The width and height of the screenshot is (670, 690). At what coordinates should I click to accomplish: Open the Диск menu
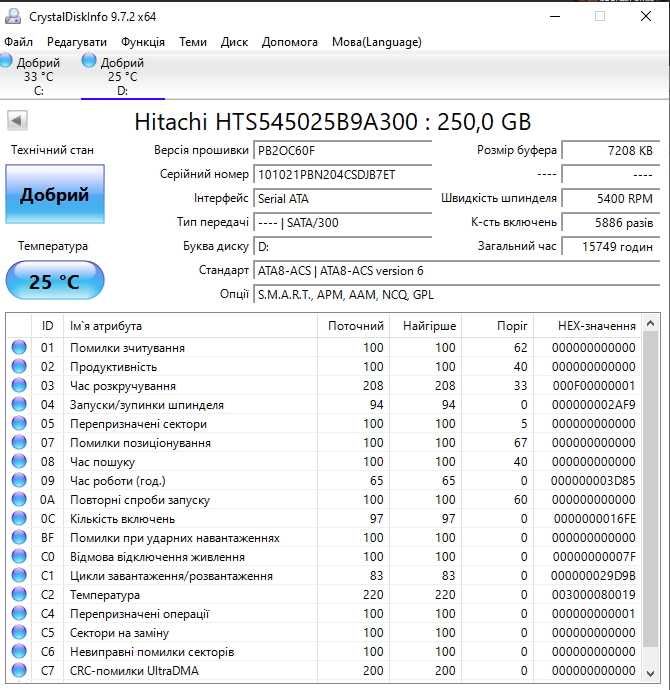pos(234,42)
